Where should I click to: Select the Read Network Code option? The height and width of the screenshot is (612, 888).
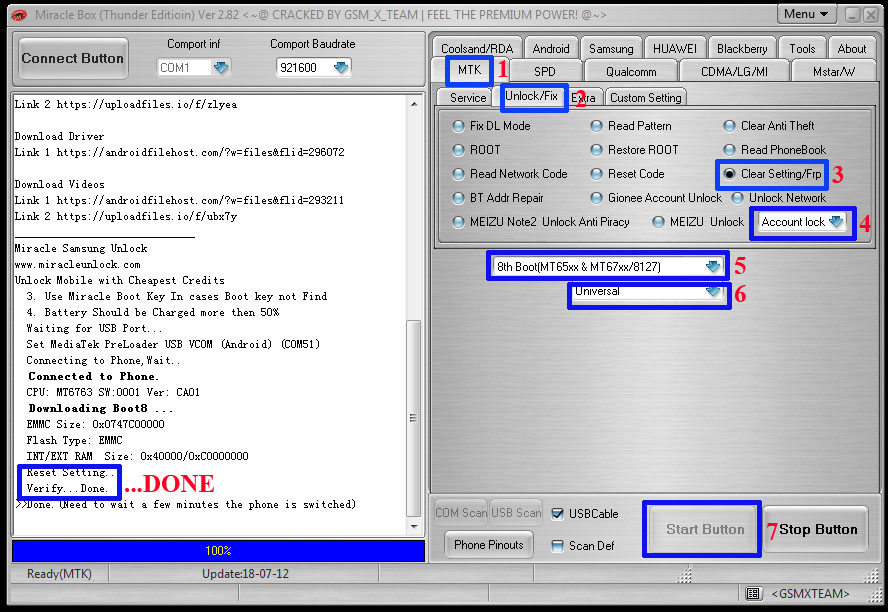click(x=458, y=174)
